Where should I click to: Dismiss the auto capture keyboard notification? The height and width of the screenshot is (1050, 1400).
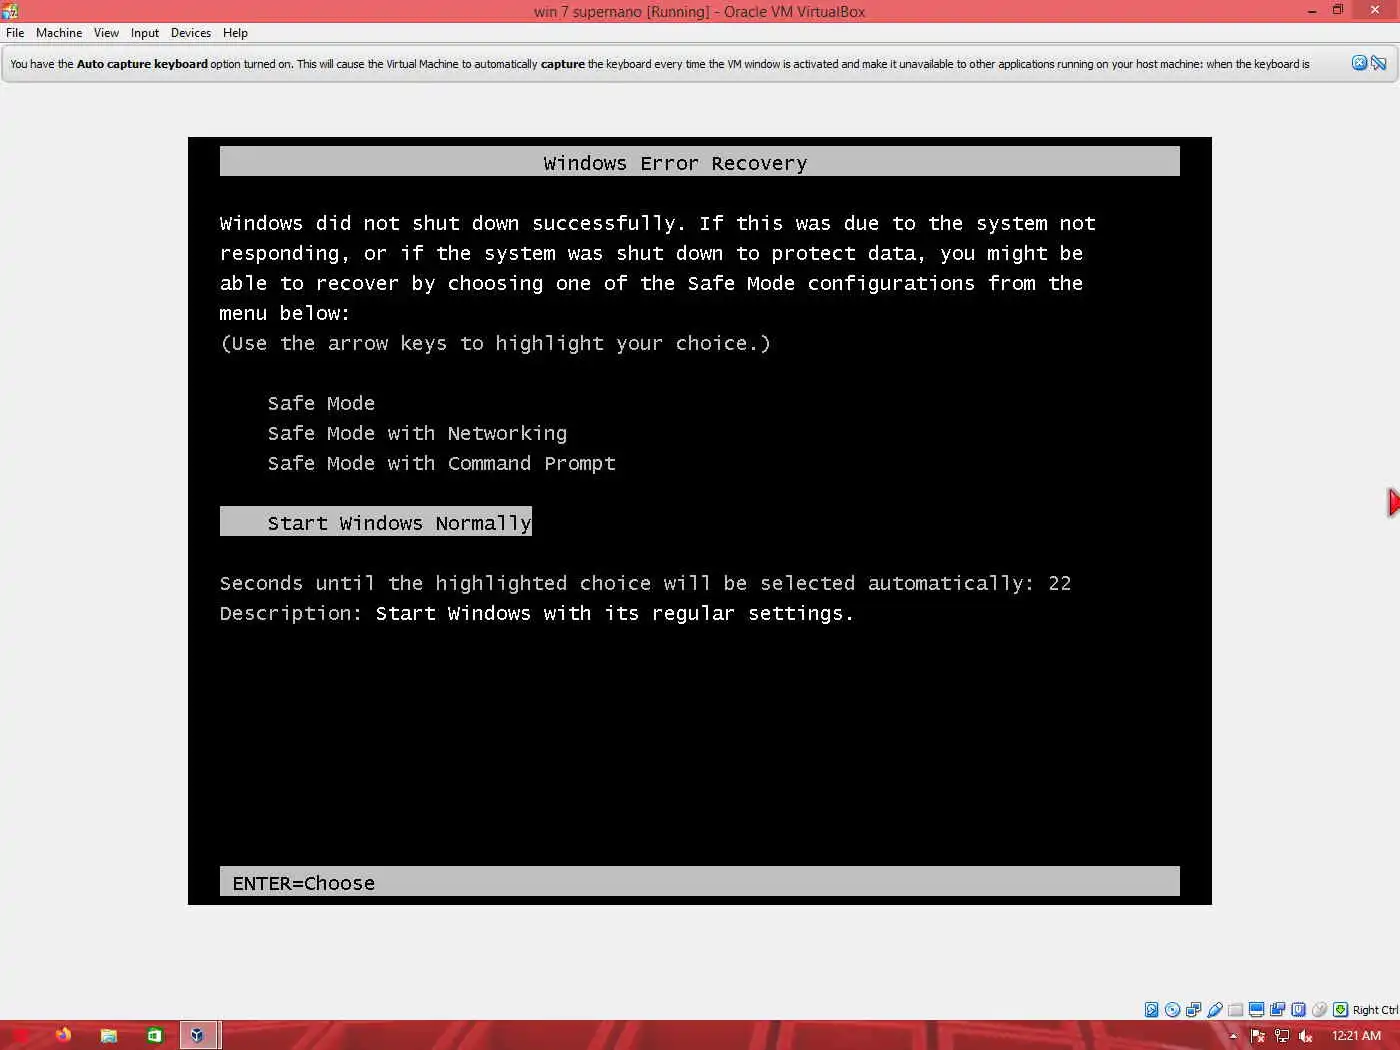click(1359, 63)
